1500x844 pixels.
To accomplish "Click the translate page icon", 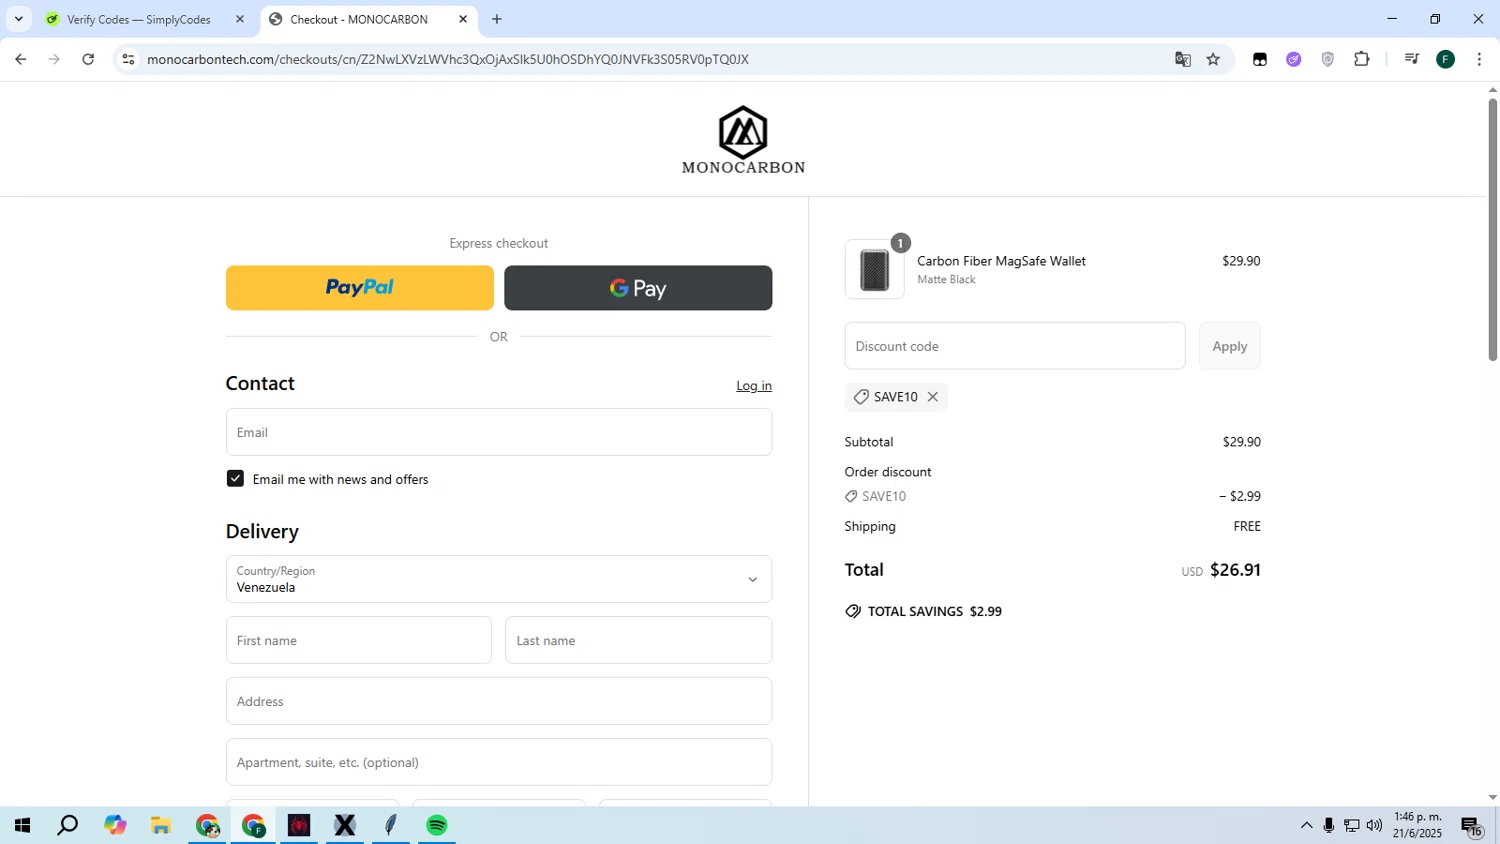I will (x=1183, y=59).
